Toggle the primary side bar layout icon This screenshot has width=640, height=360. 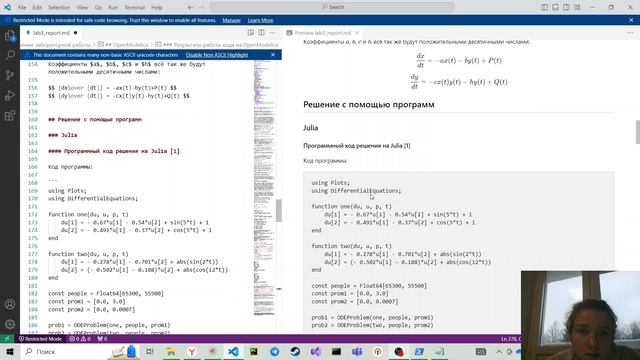tap(544, 7)
